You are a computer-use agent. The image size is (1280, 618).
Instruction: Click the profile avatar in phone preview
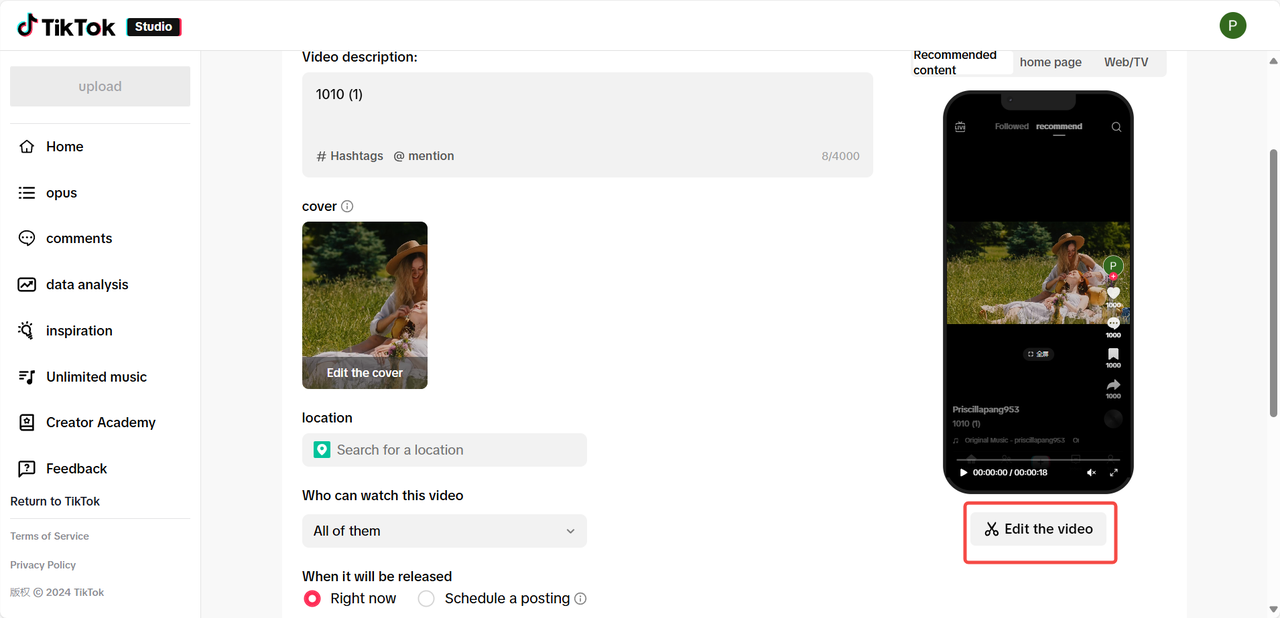click(x=1113, y=266)
